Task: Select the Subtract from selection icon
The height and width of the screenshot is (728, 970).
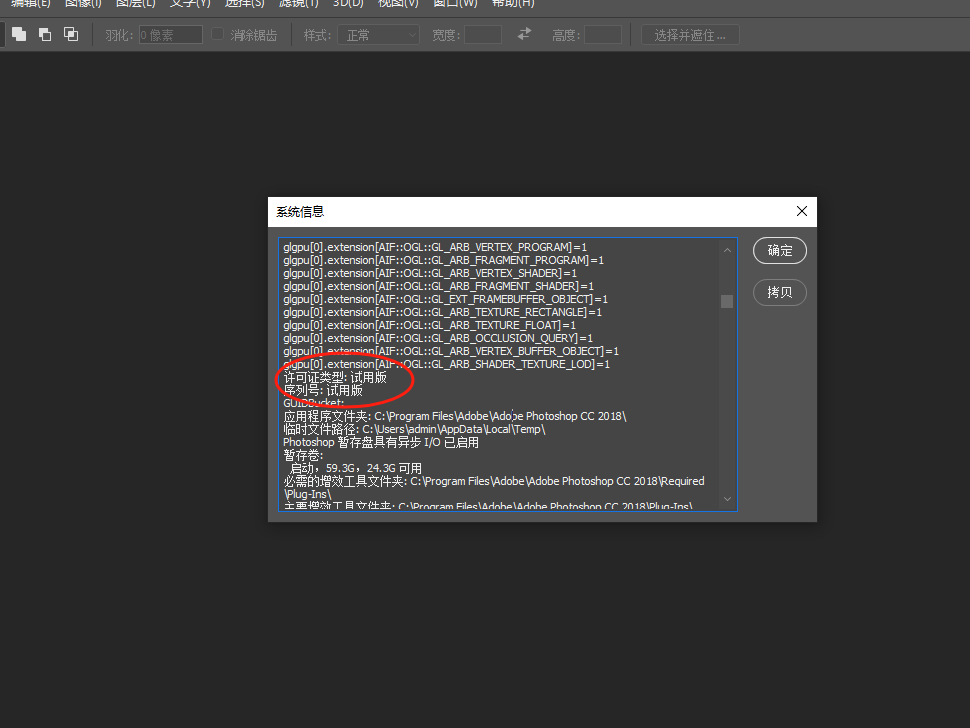Action: point(45,35)
